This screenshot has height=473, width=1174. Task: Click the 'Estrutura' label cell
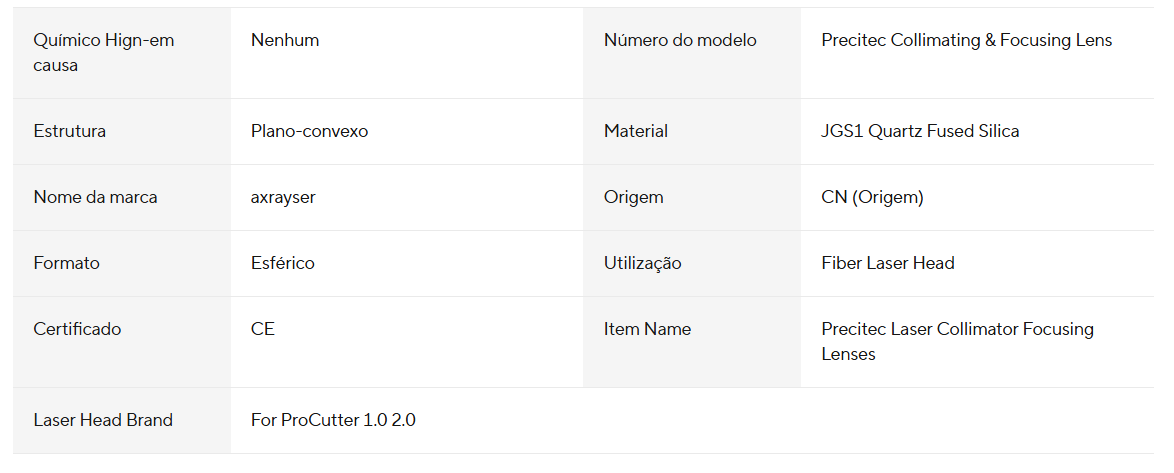tap(122, 132)
